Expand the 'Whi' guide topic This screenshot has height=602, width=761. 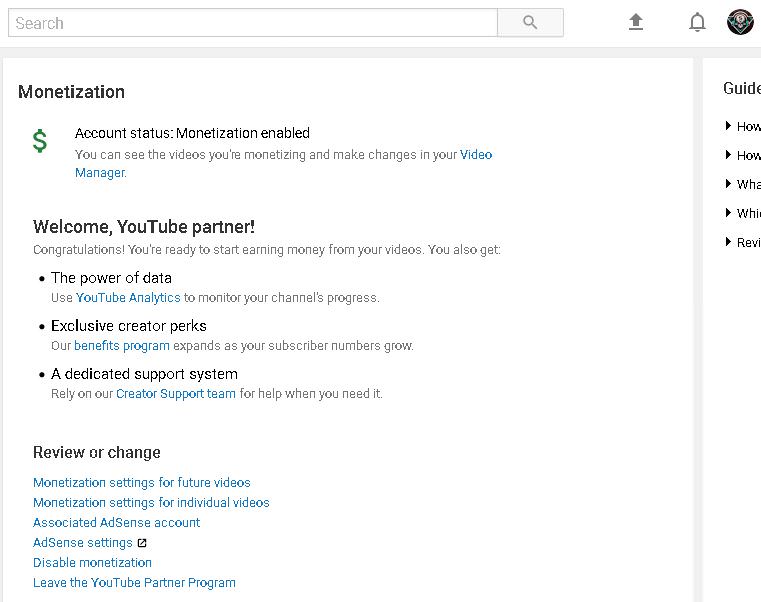coord(743,213)
